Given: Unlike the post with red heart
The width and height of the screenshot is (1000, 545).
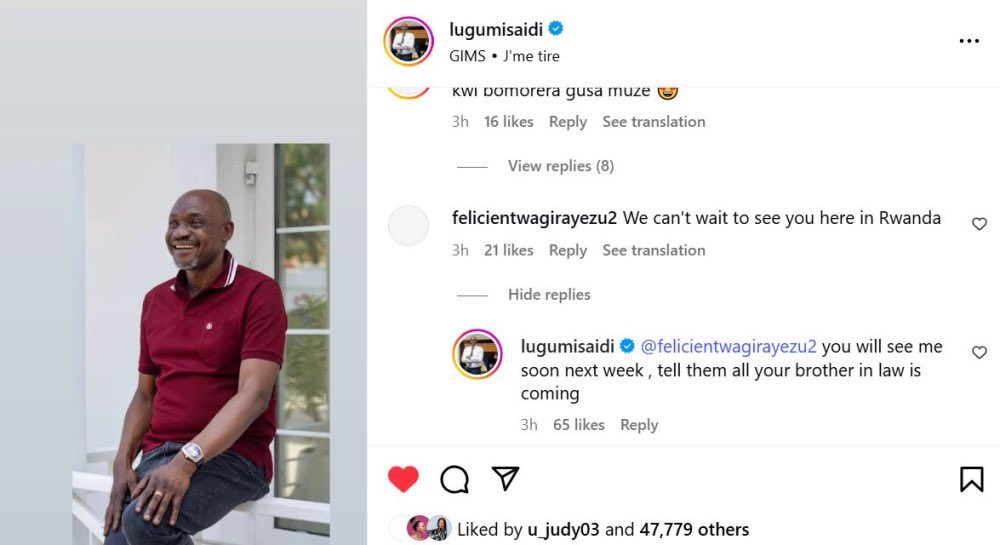Looking at the screenshot, I should 403,480.
